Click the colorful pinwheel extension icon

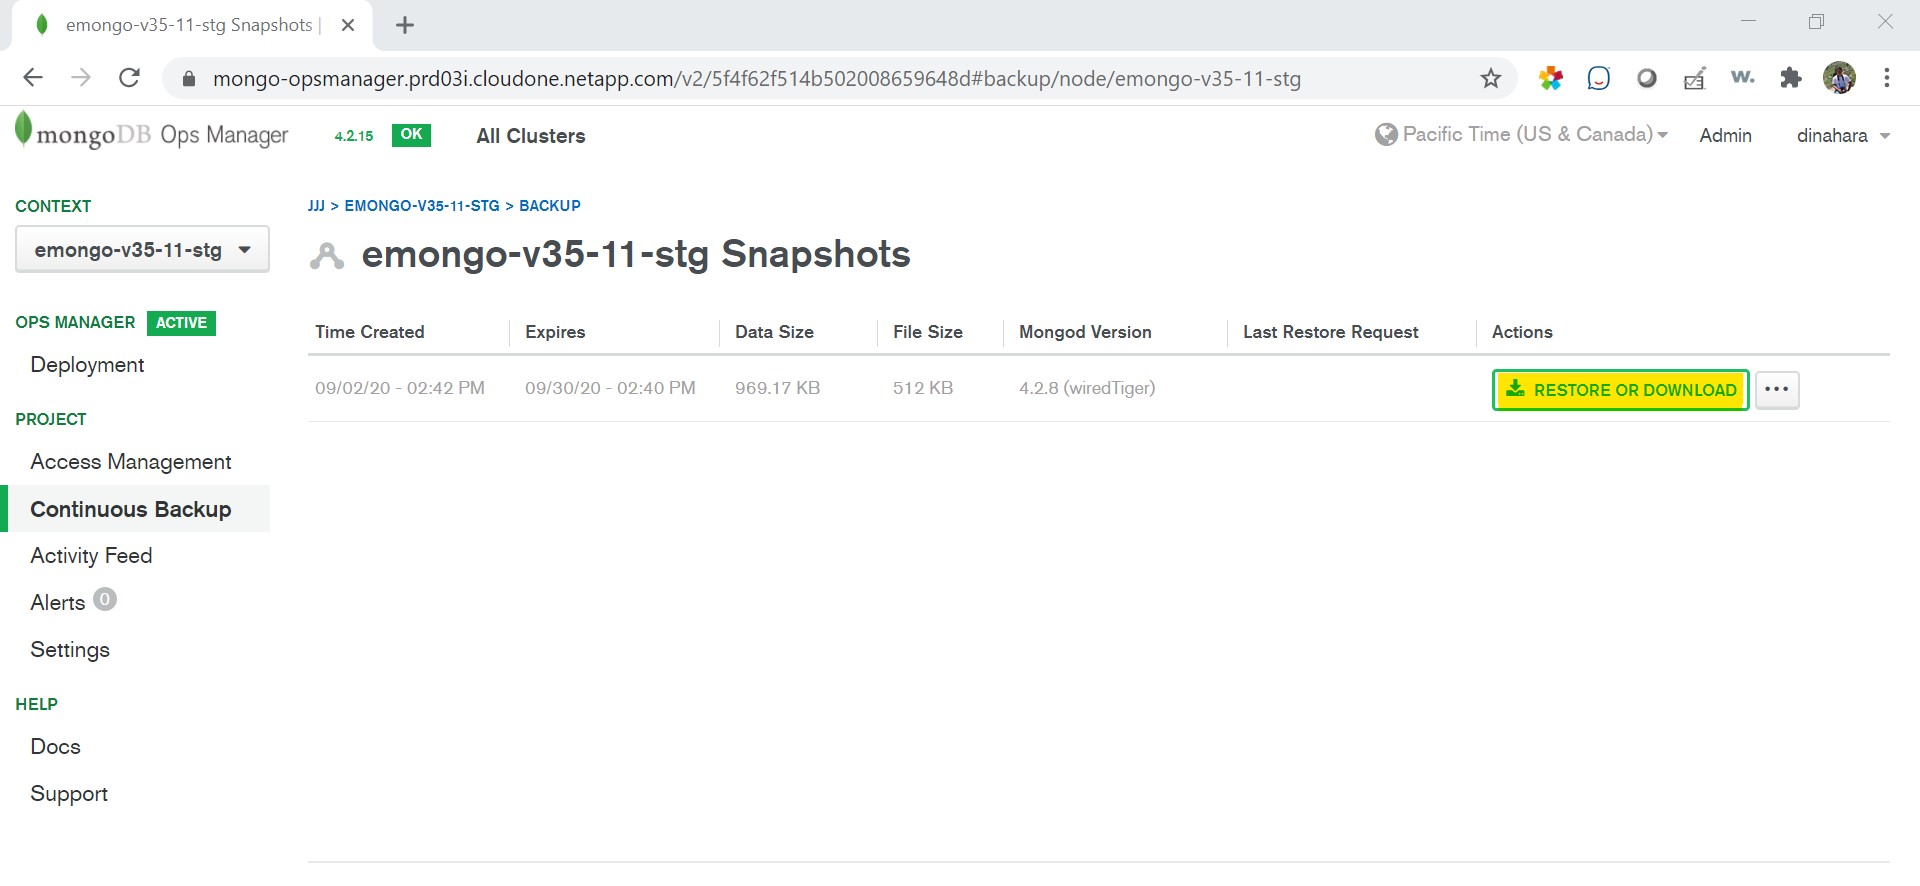click(x=1551, y=78)
